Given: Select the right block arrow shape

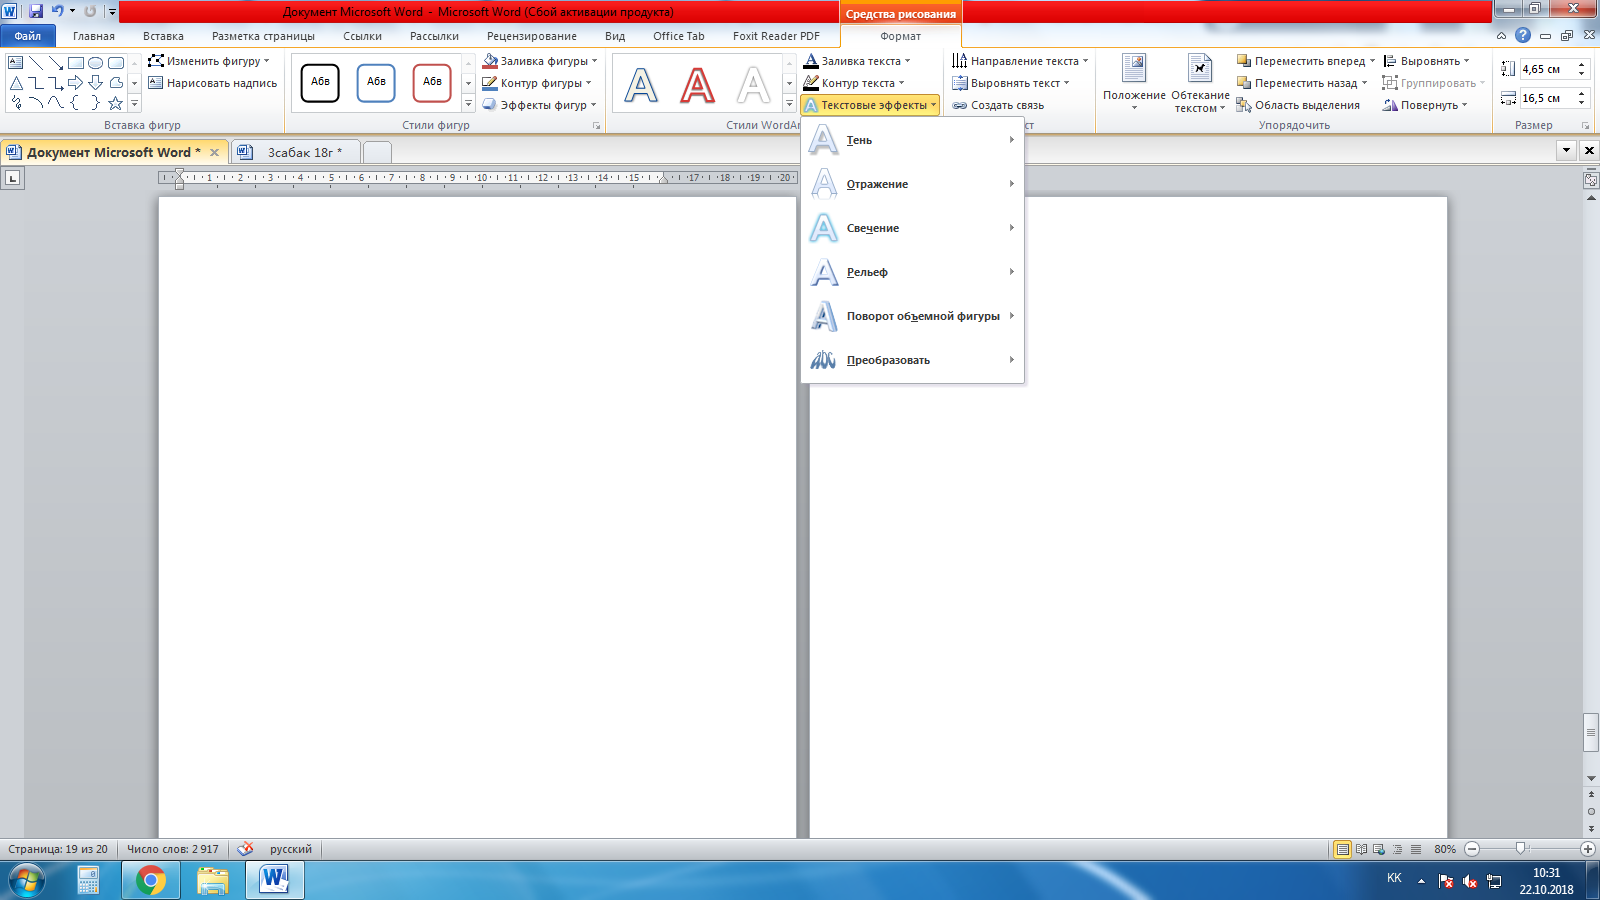Looking at the screenshot, I should (x=76, y=83).
